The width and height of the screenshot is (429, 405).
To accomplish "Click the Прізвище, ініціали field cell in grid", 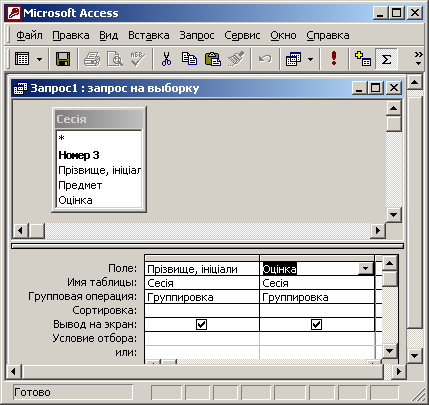I will [x=202, y=269].
